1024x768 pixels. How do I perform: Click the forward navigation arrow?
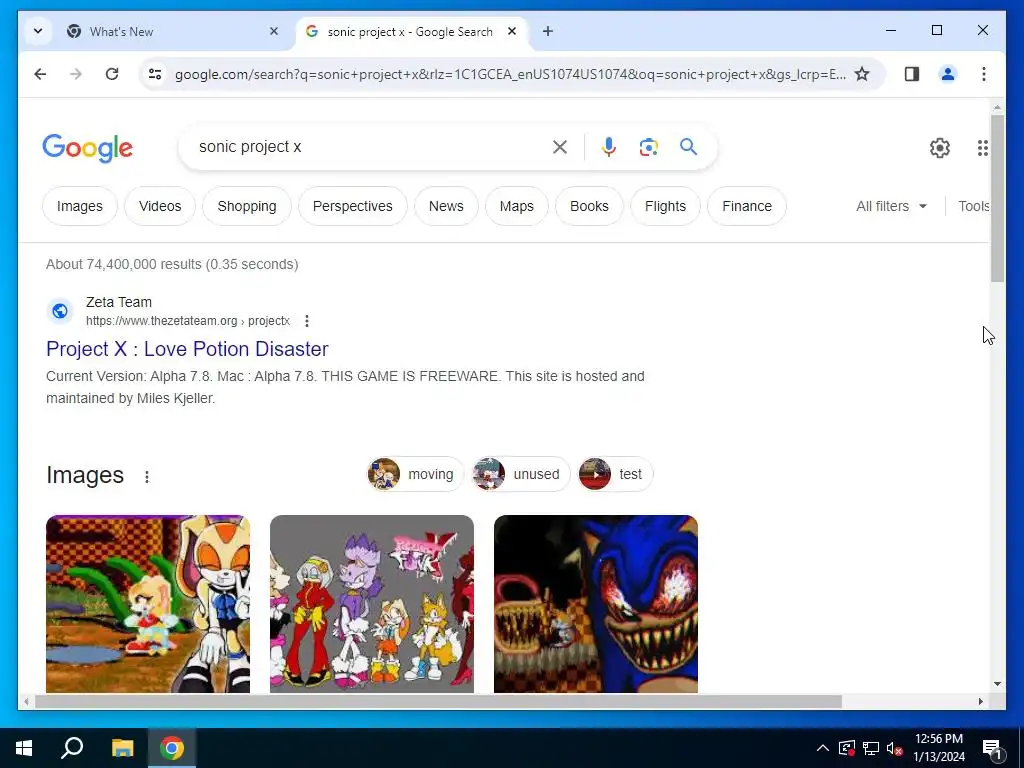tap(76, 74)
